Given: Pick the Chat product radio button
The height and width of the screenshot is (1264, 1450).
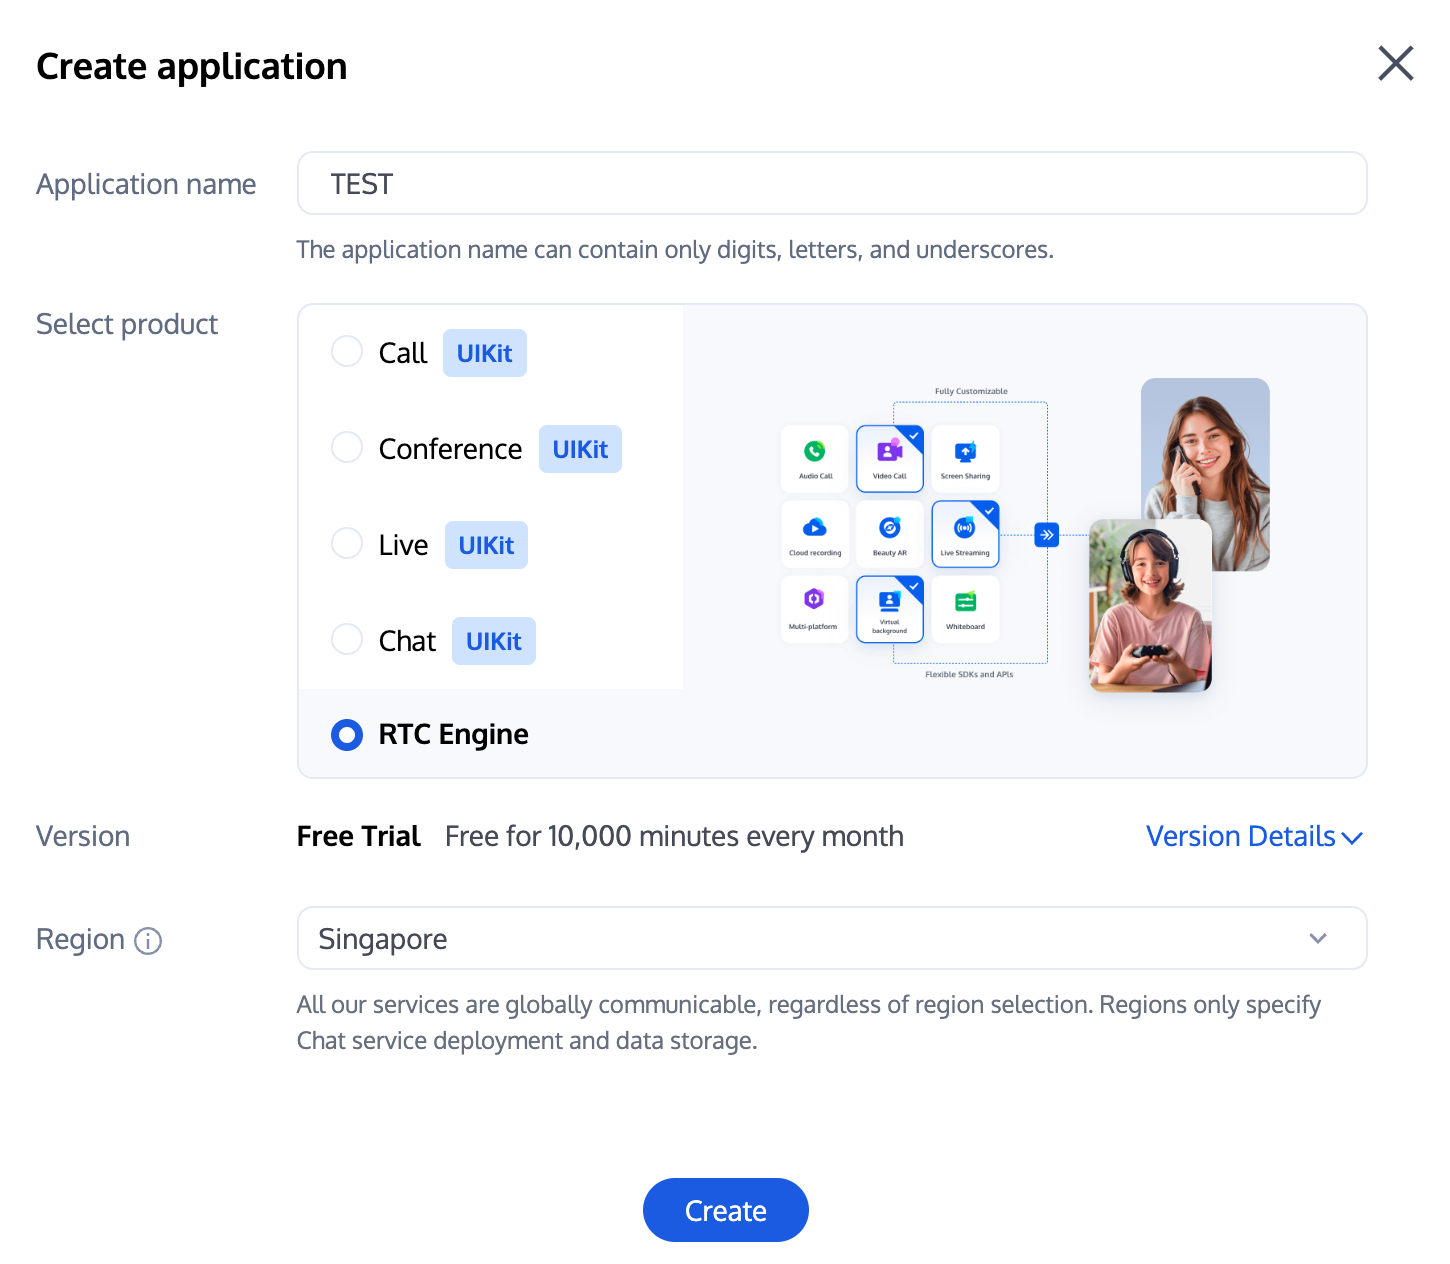Looking at the screenshot, I should point(347,640).
